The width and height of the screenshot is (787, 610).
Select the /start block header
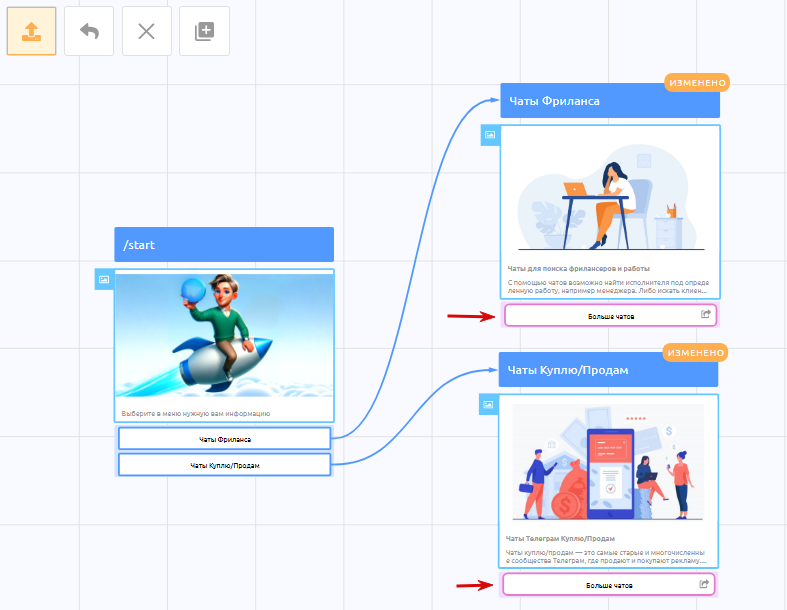(x=224, y=245)
